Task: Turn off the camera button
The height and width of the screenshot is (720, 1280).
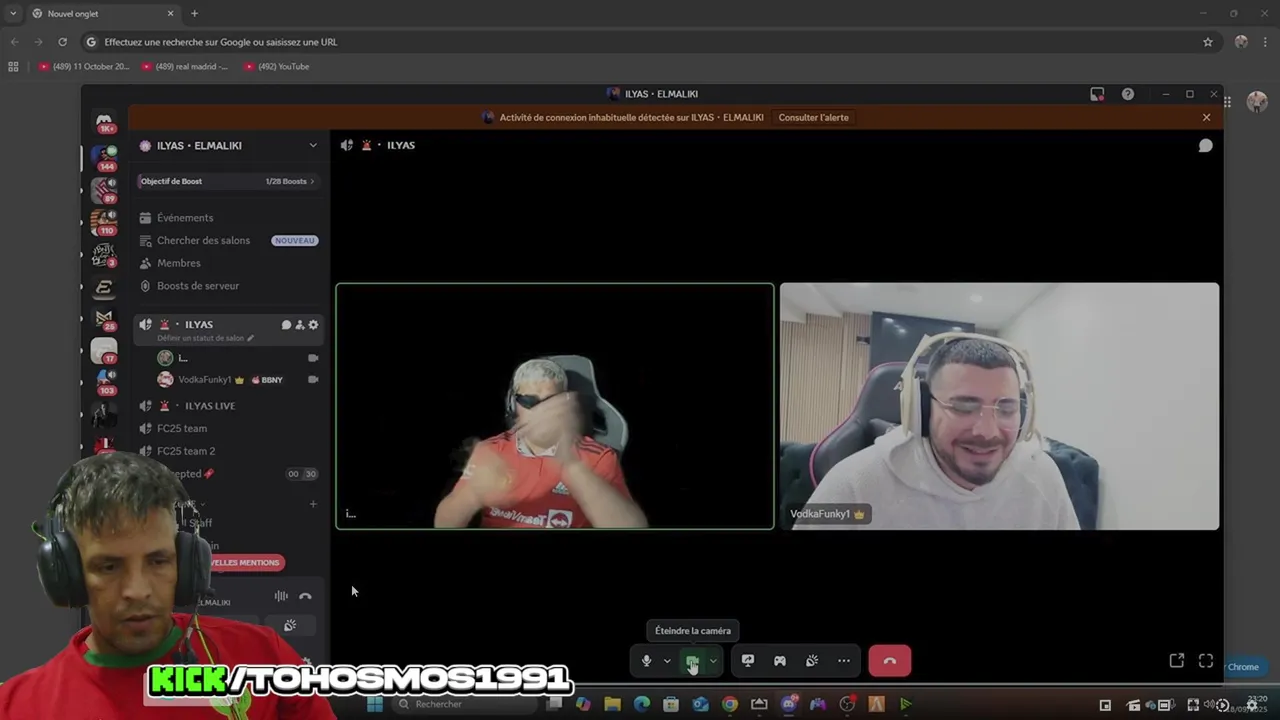Action: pyautogui.click(x=692, y=661)
